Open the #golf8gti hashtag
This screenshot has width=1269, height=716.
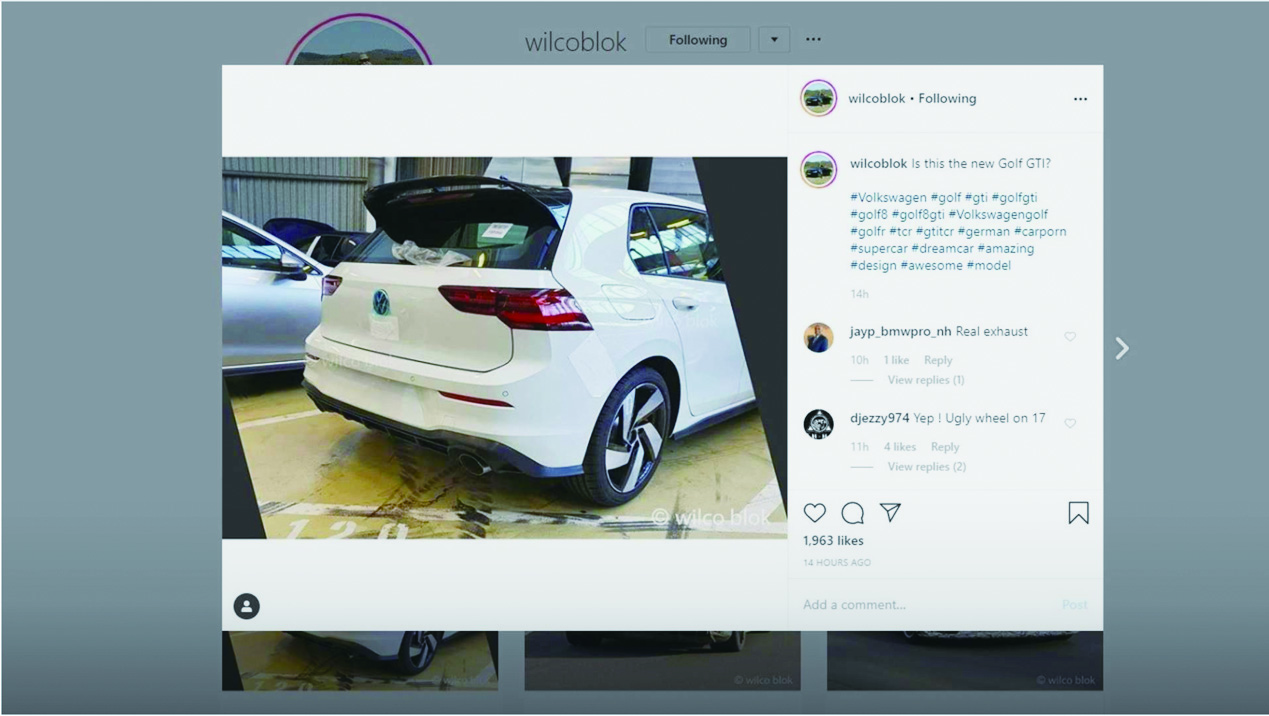point(918,215)
